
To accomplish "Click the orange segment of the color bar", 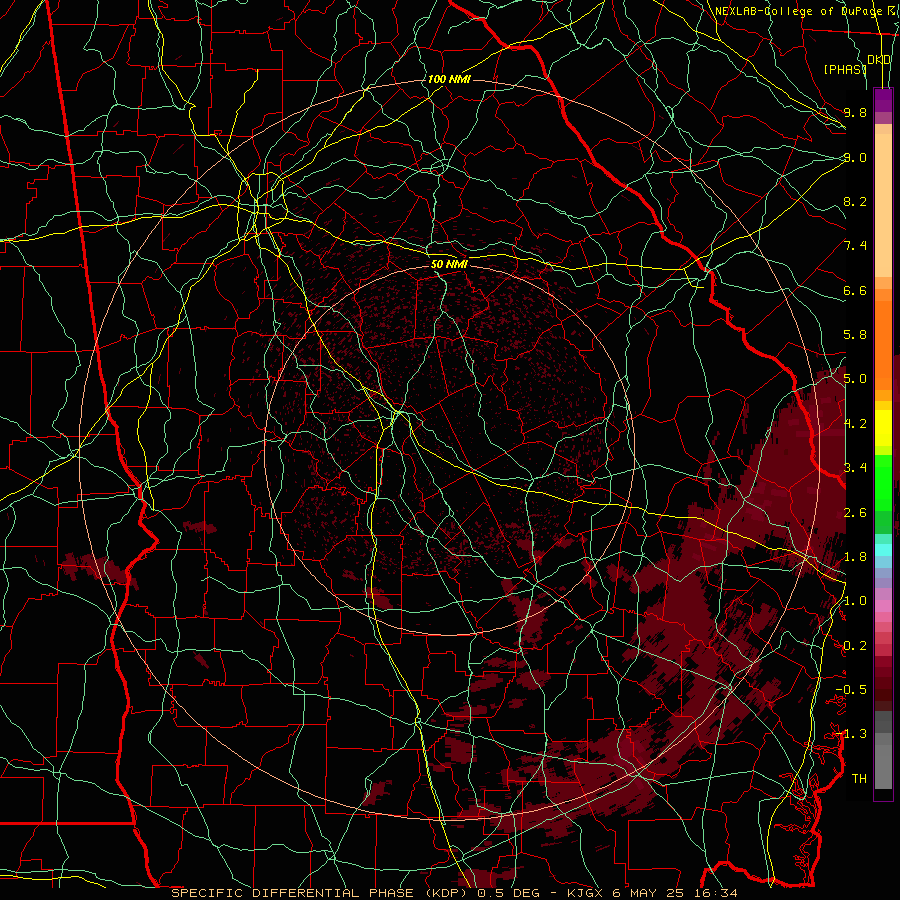I will pos(883,344).
